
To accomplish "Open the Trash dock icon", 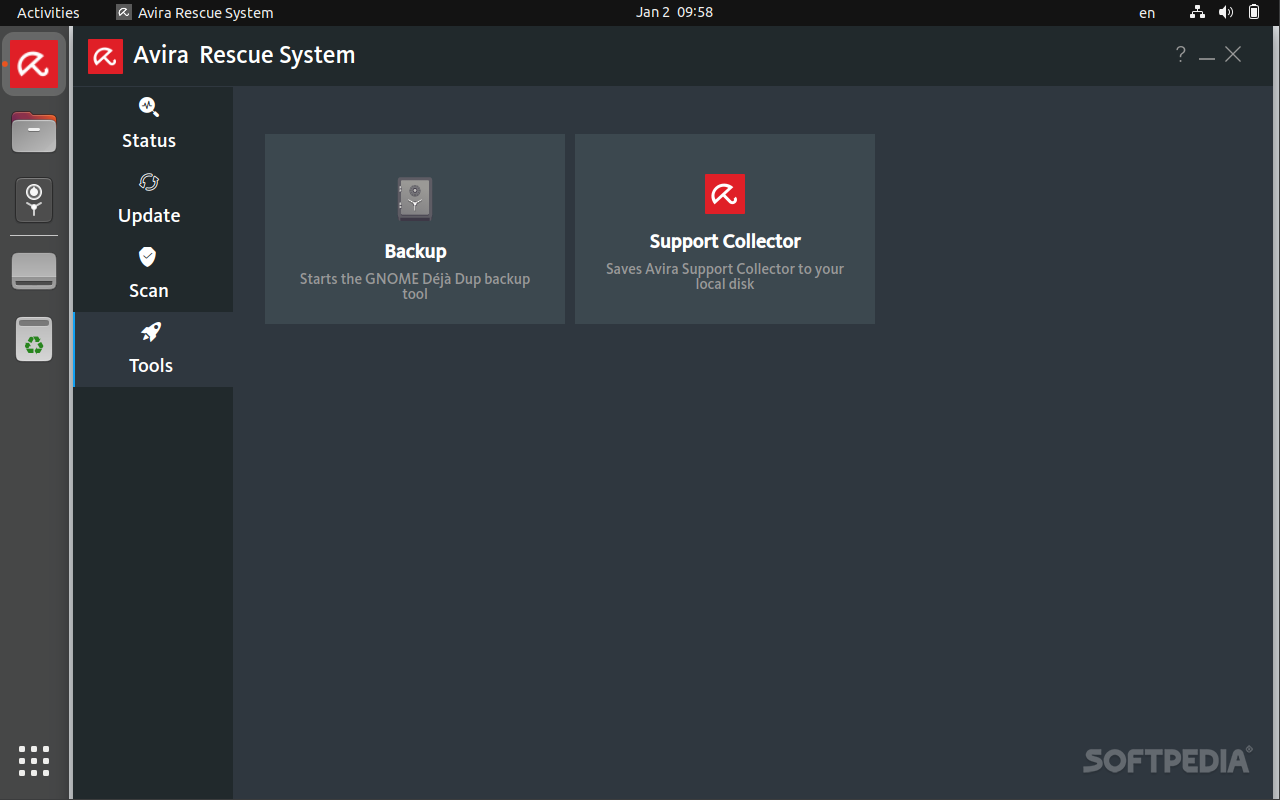I will pos(34,338).
